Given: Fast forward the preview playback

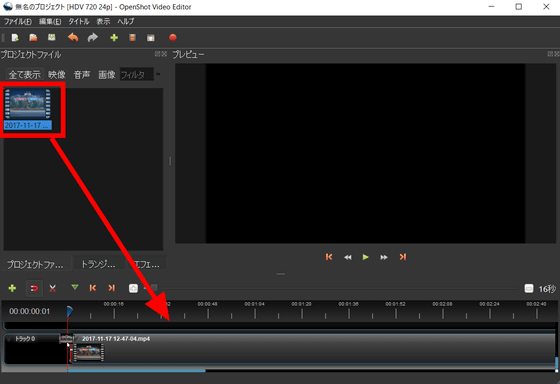Looking at the screenshot, I should click(x=384, y=257).
